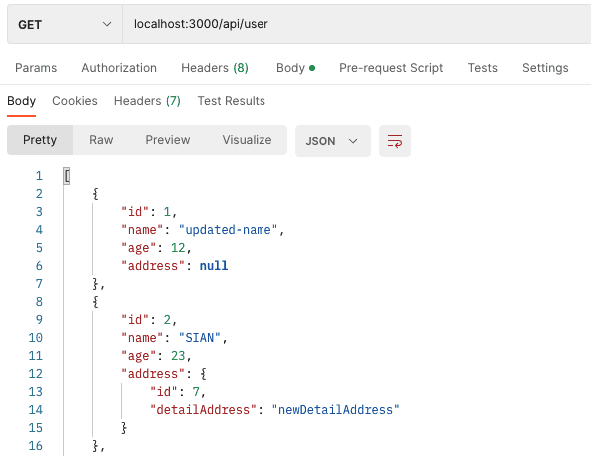Click line number 1 in gutter

click(x=39, y=176)
